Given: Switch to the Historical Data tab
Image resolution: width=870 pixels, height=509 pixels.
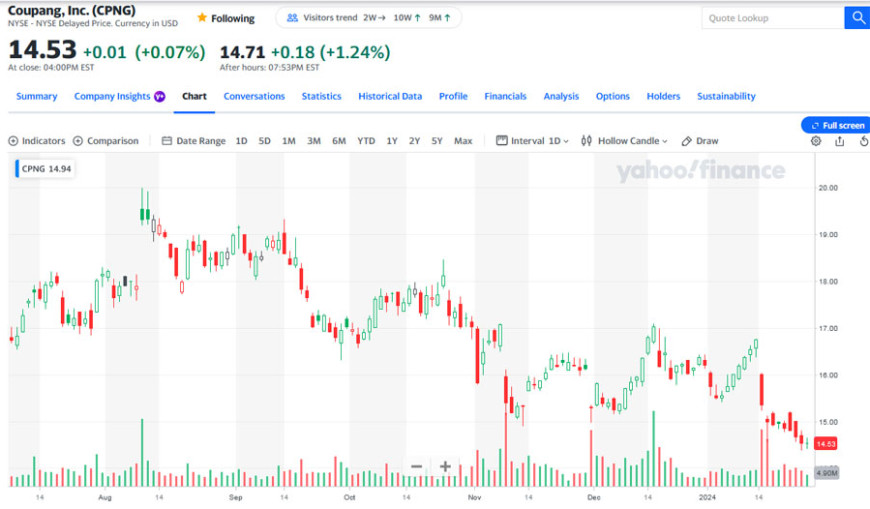Looking at the screenshot, I should tap(390, 97).
